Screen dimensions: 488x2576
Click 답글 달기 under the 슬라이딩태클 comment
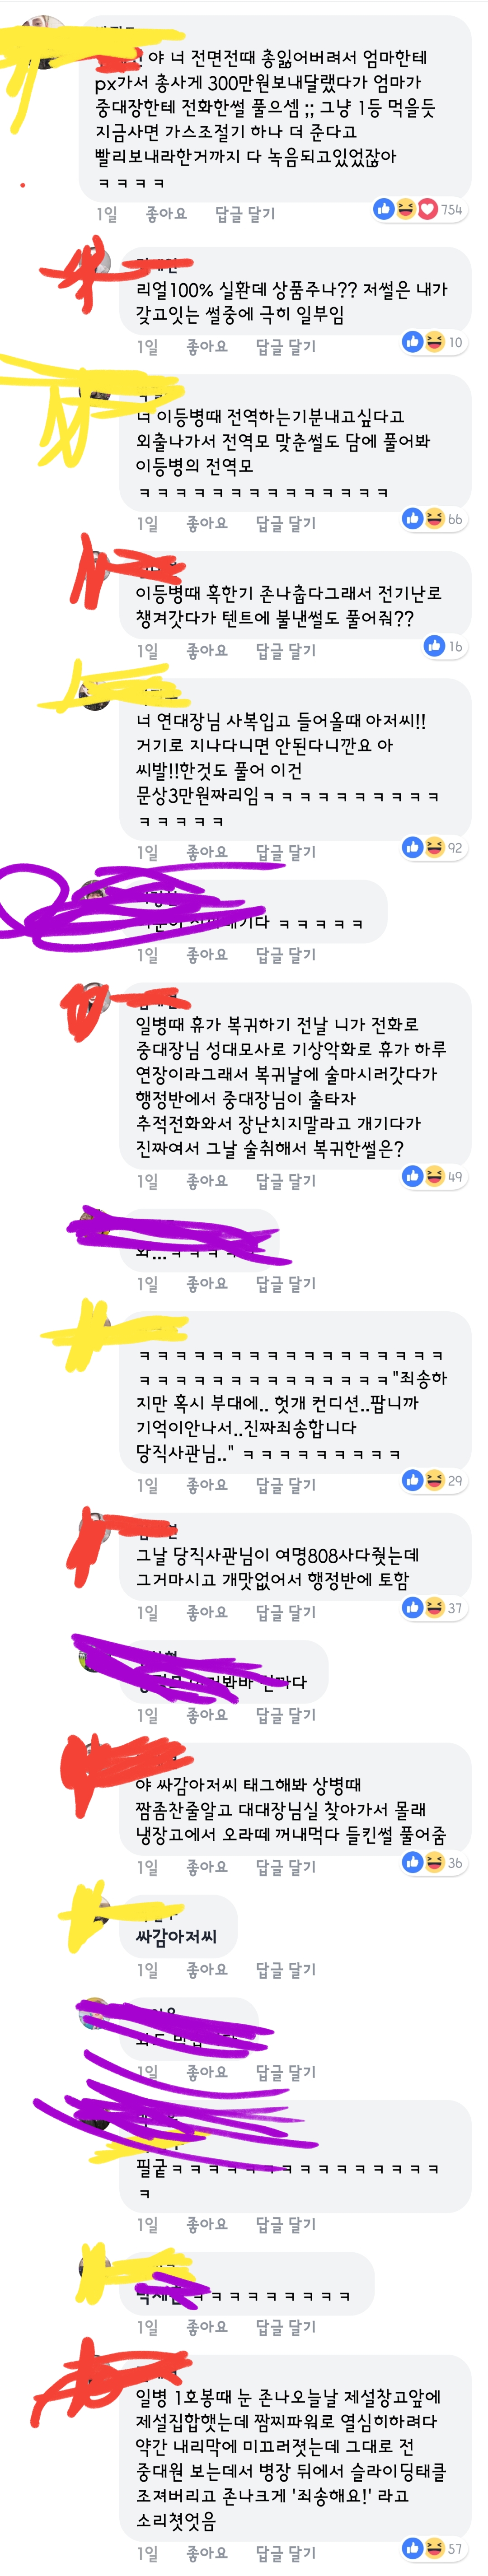[286, 2552]
